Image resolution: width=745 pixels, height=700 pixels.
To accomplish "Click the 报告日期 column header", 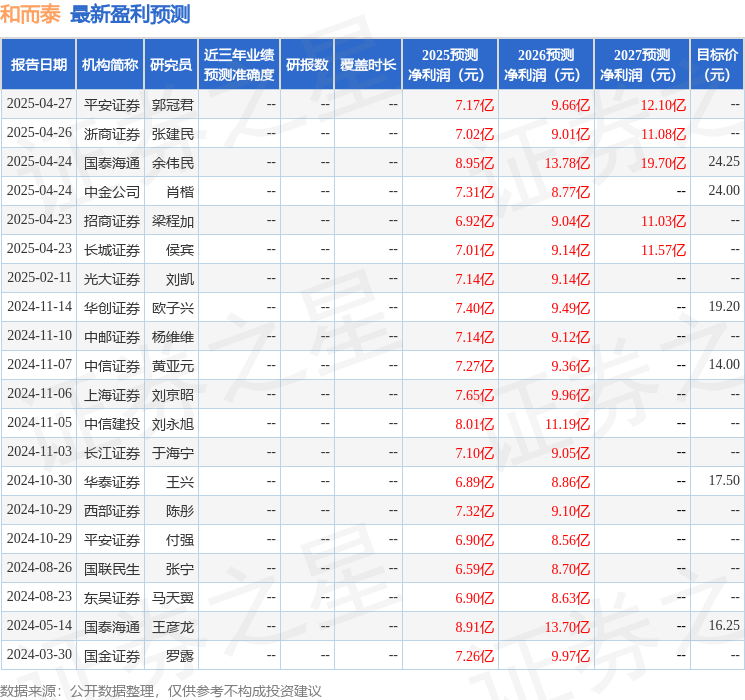I will pos(38,65).
